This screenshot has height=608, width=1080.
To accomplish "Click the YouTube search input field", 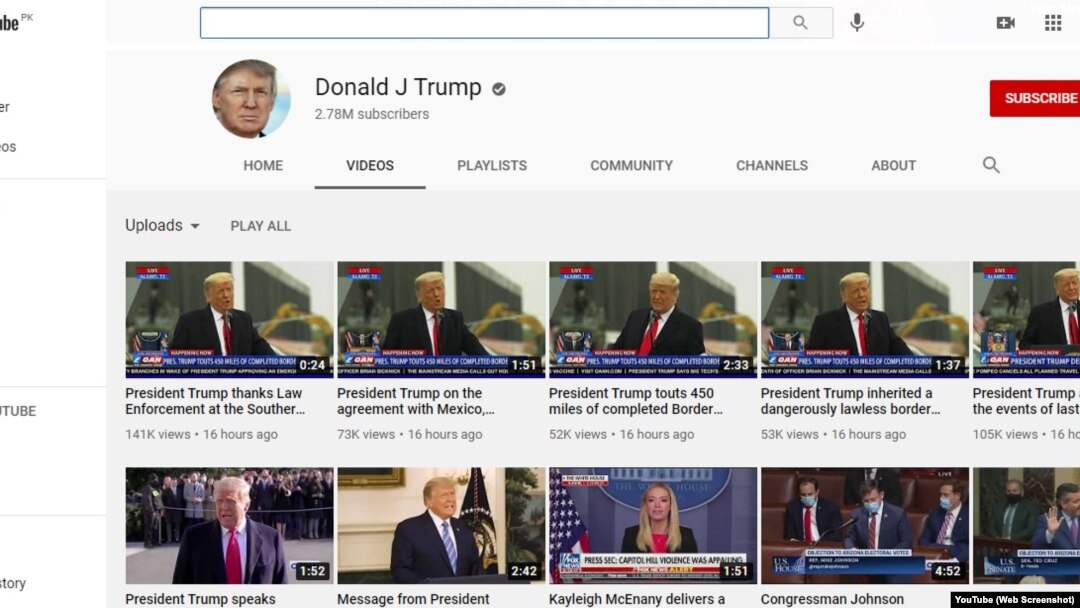I will click(x=484, y=23).
